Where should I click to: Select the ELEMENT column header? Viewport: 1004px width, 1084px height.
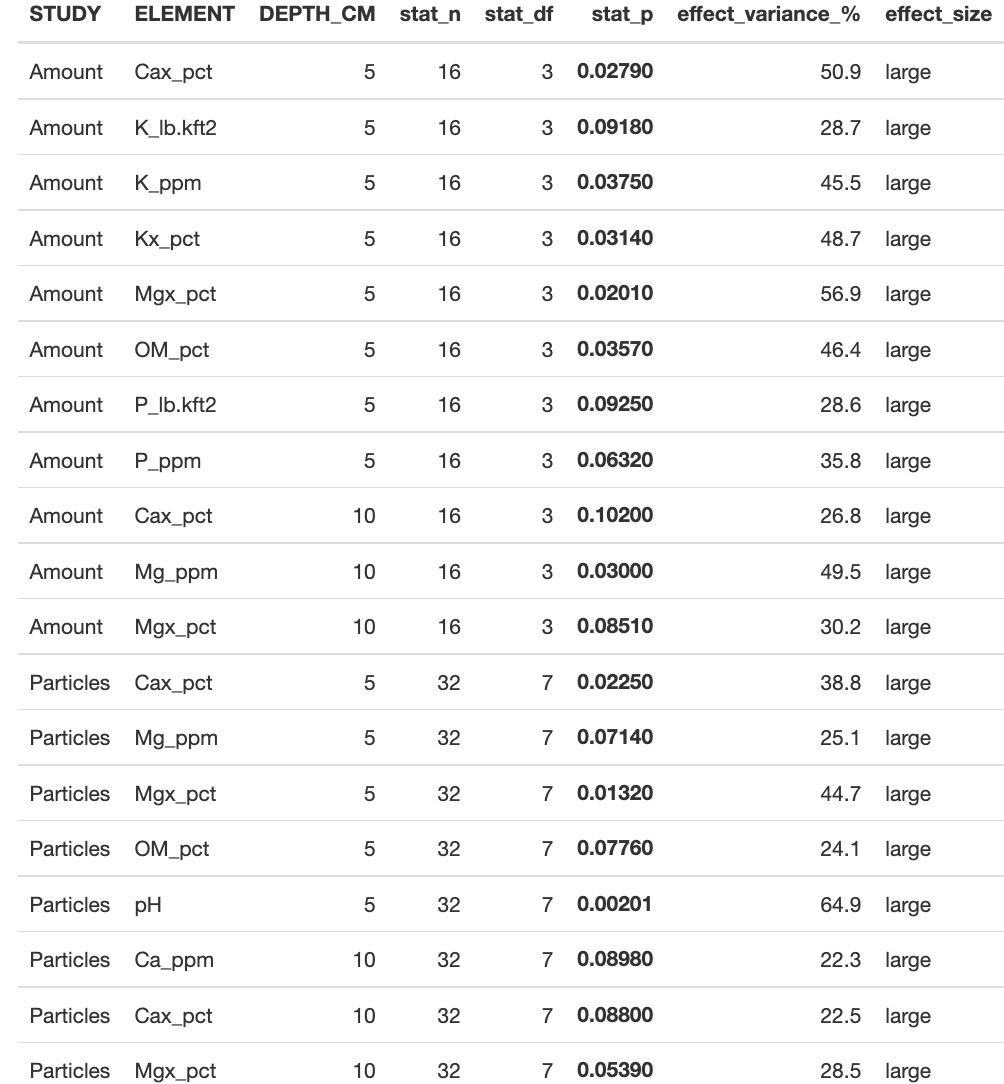pos(185,14)
